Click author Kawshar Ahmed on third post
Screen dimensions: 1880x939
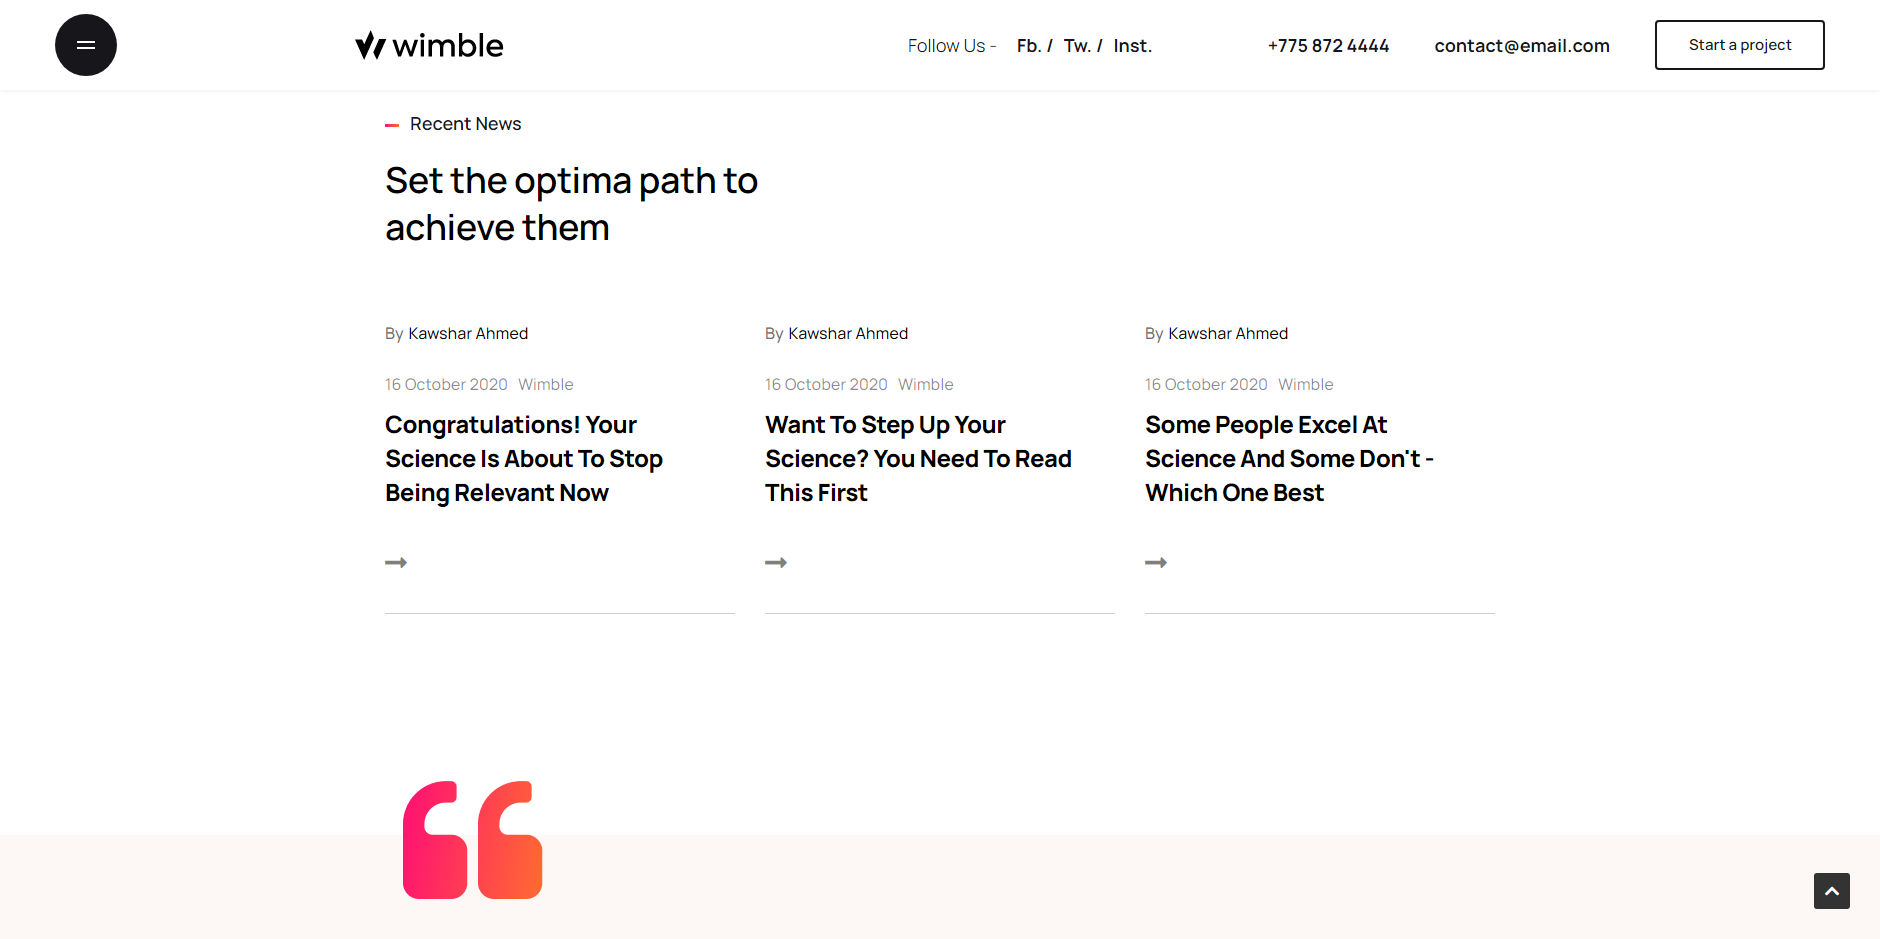[x=1228, y=334]
